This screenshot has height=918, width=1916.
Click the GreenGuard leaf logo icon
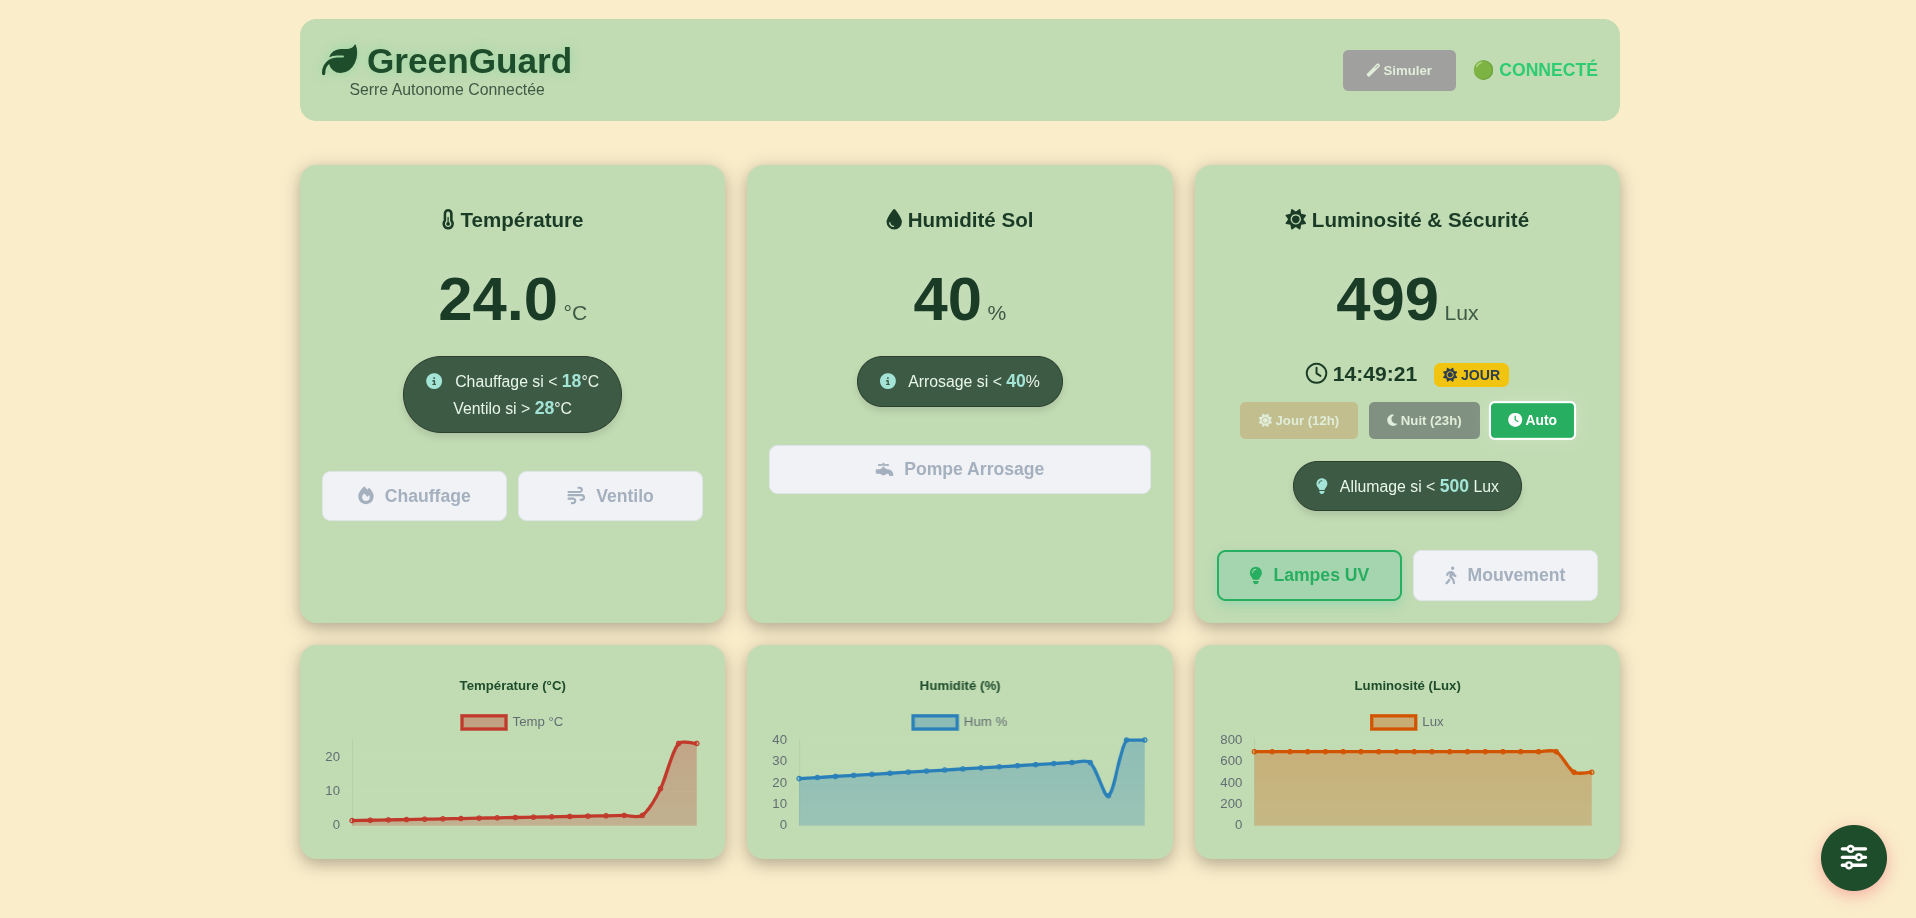[x=340, y=60]
